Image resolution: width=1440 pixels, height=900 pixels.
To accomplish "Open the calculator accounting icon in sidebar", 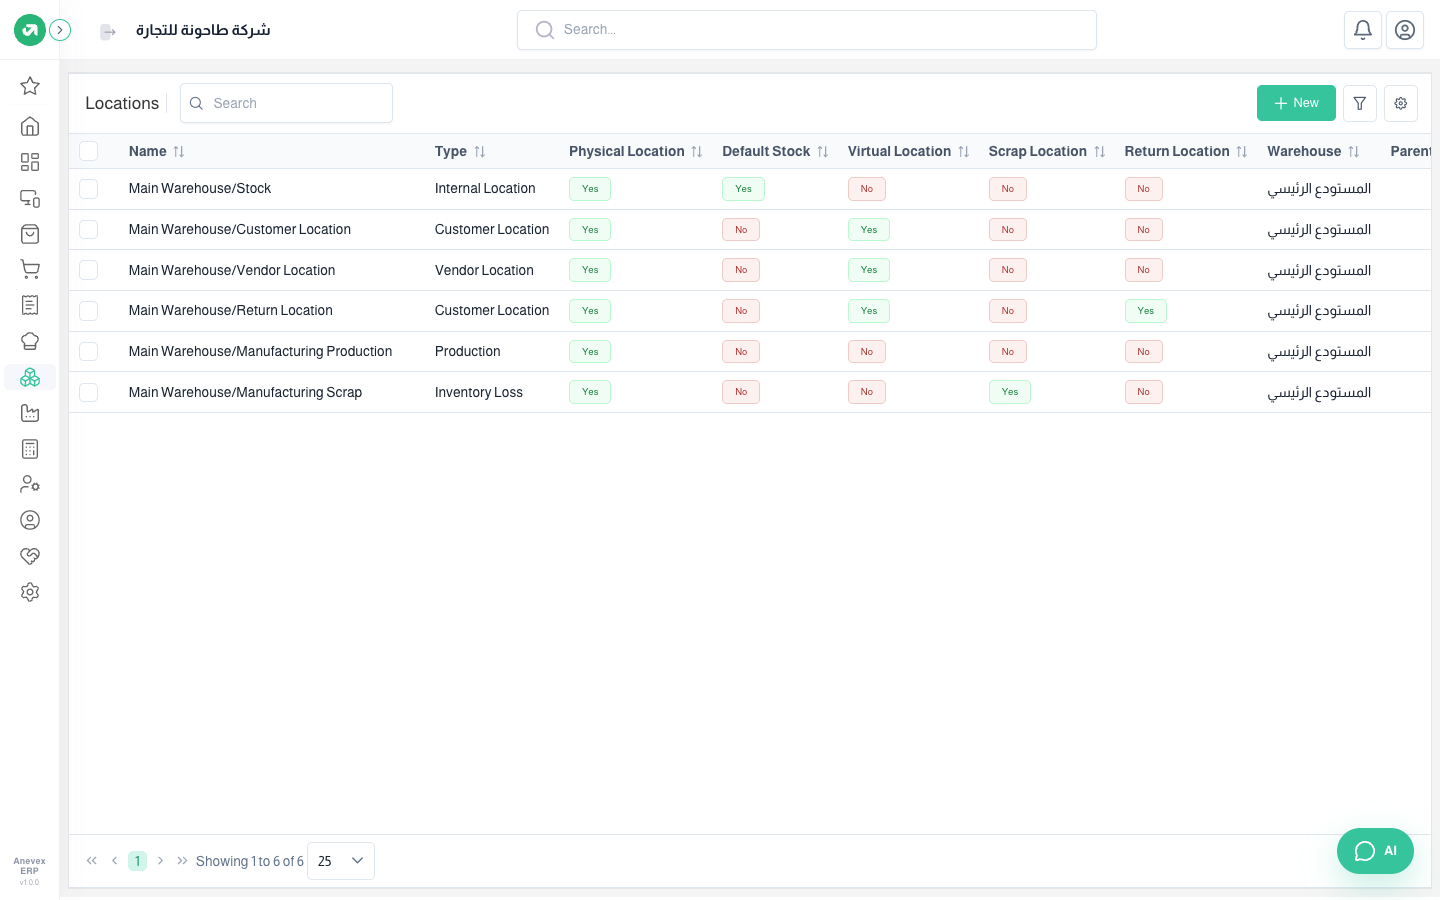I will 30,449.
